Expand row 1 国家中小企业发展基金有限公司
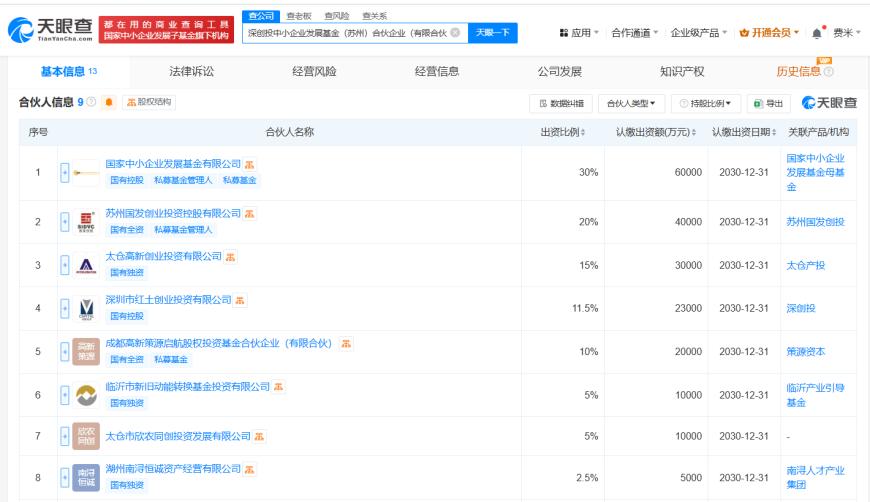The image size is (870, 502). [65, 173]
